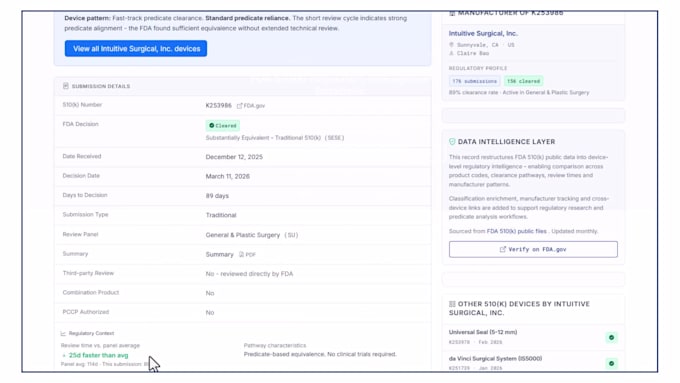Screen dimensions: 680x383
Task: Open the FDA.gov link beside K253986
Action: [x=254, y=106]
